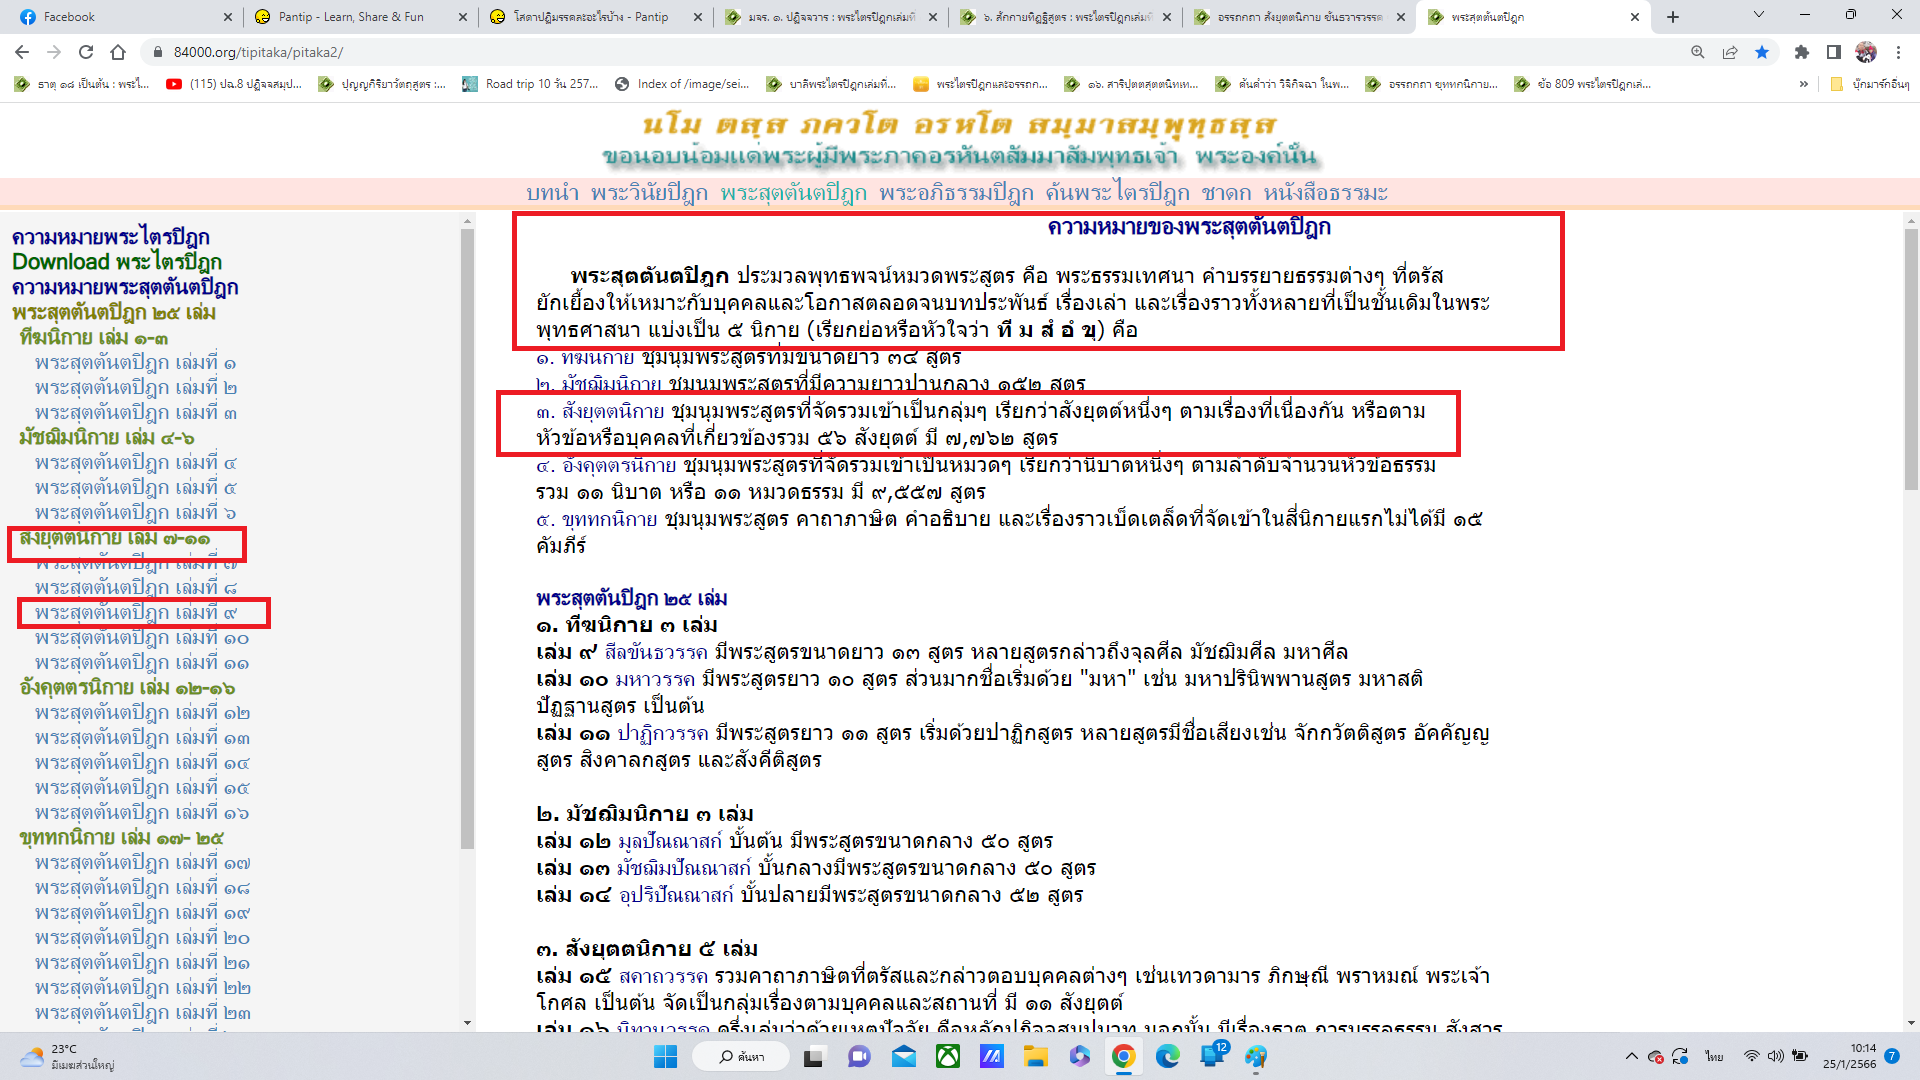Switch to the Facebook tab
Image resolution: width=1920 pixels, height=1080 pixels.
(70, 17)
